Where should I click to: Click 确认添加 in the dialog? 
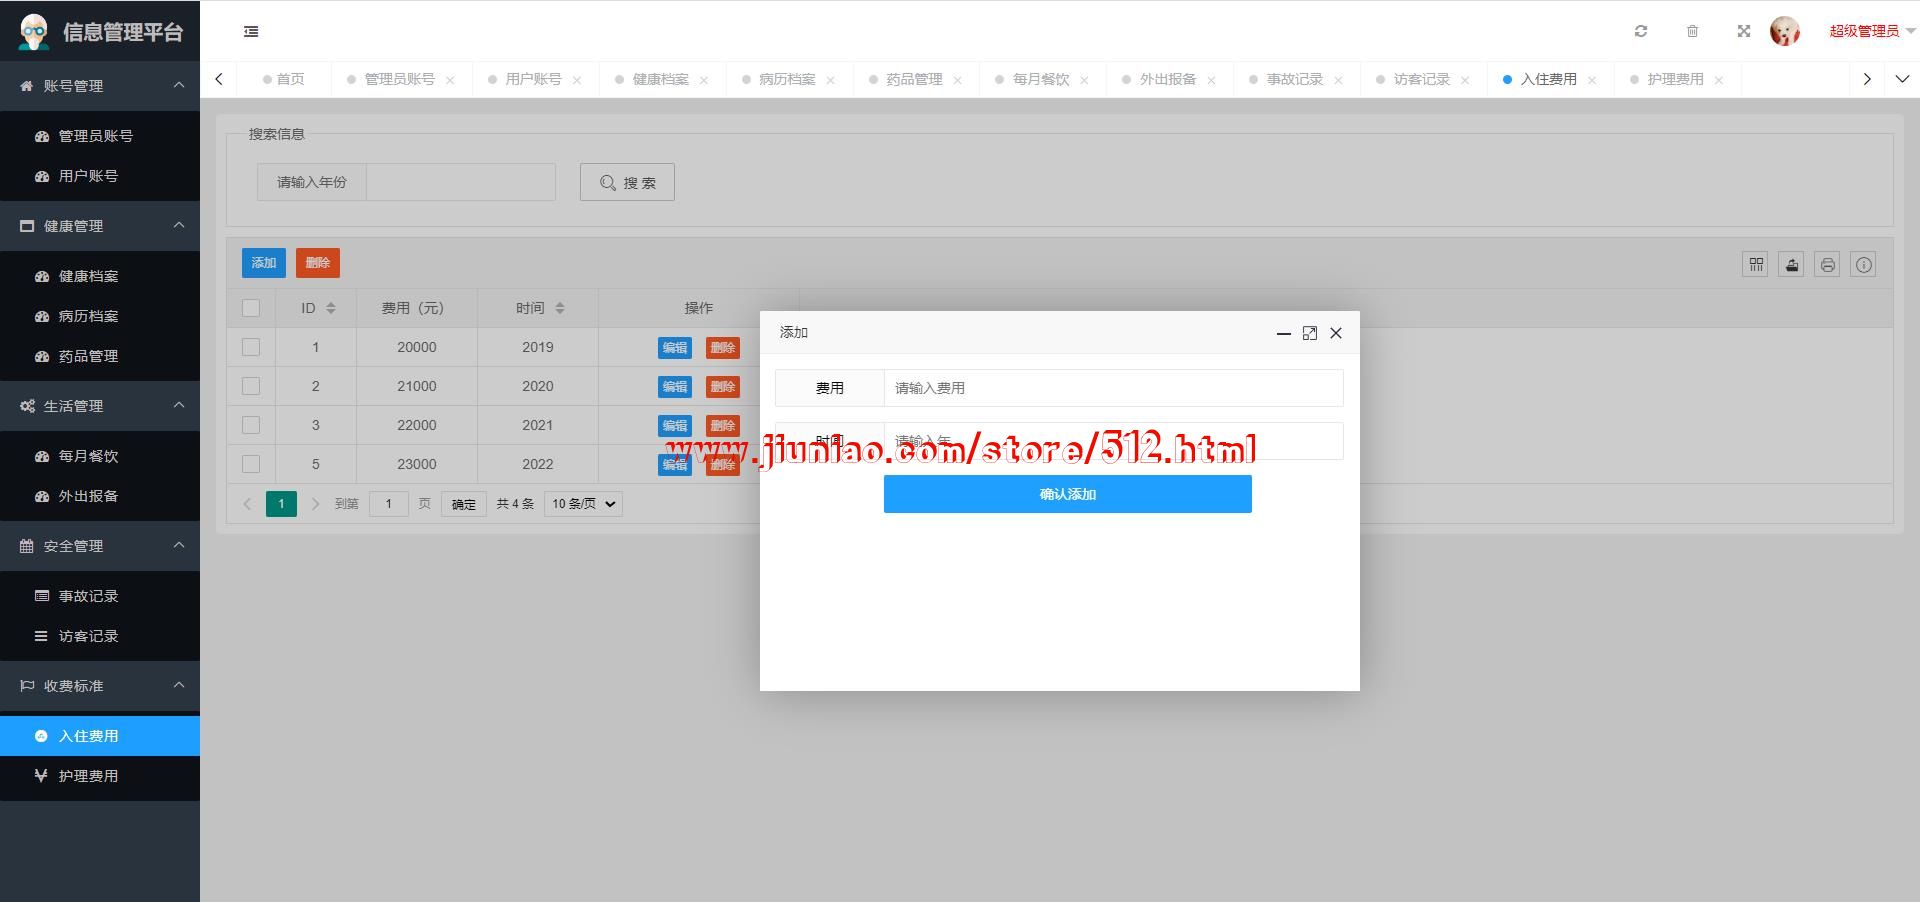(x=1068, y=494)
